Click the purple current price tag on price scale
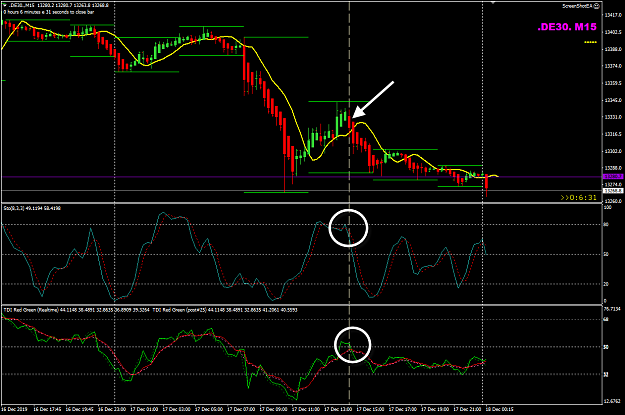Image resolution: width=625 pixels, height=415 pixels. (x=613, y=176)
